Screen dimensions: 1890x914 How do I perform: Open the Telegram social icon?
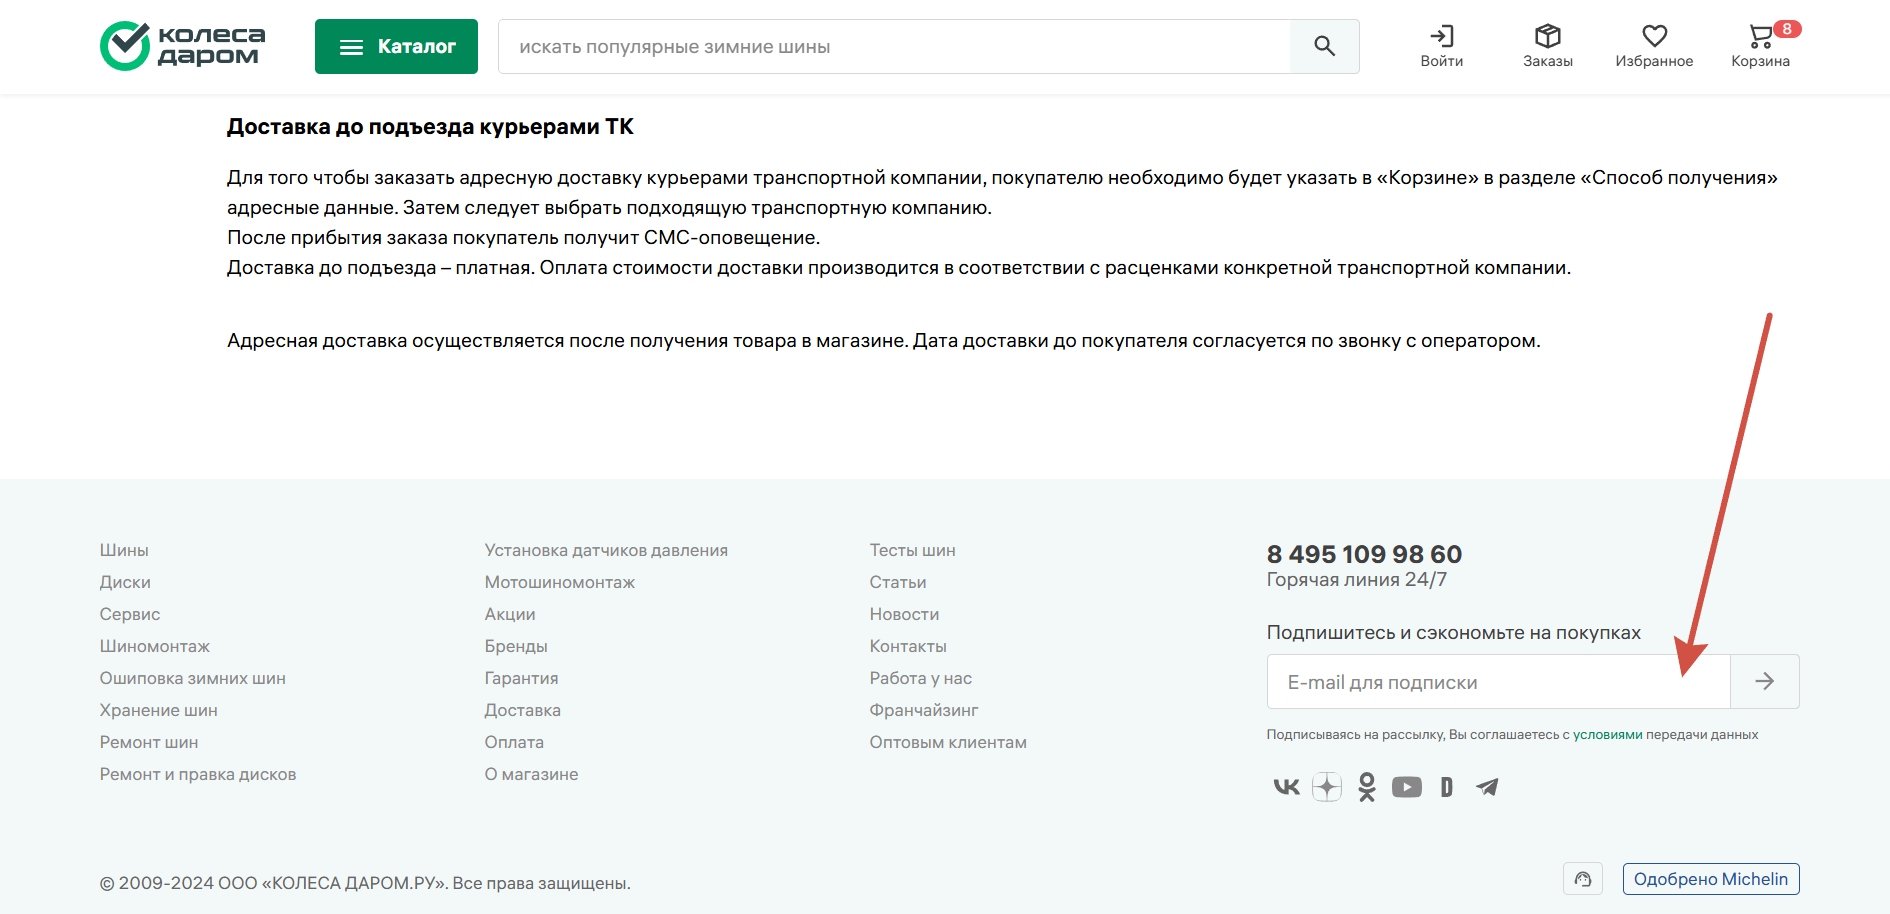[x=1487, y=787]
